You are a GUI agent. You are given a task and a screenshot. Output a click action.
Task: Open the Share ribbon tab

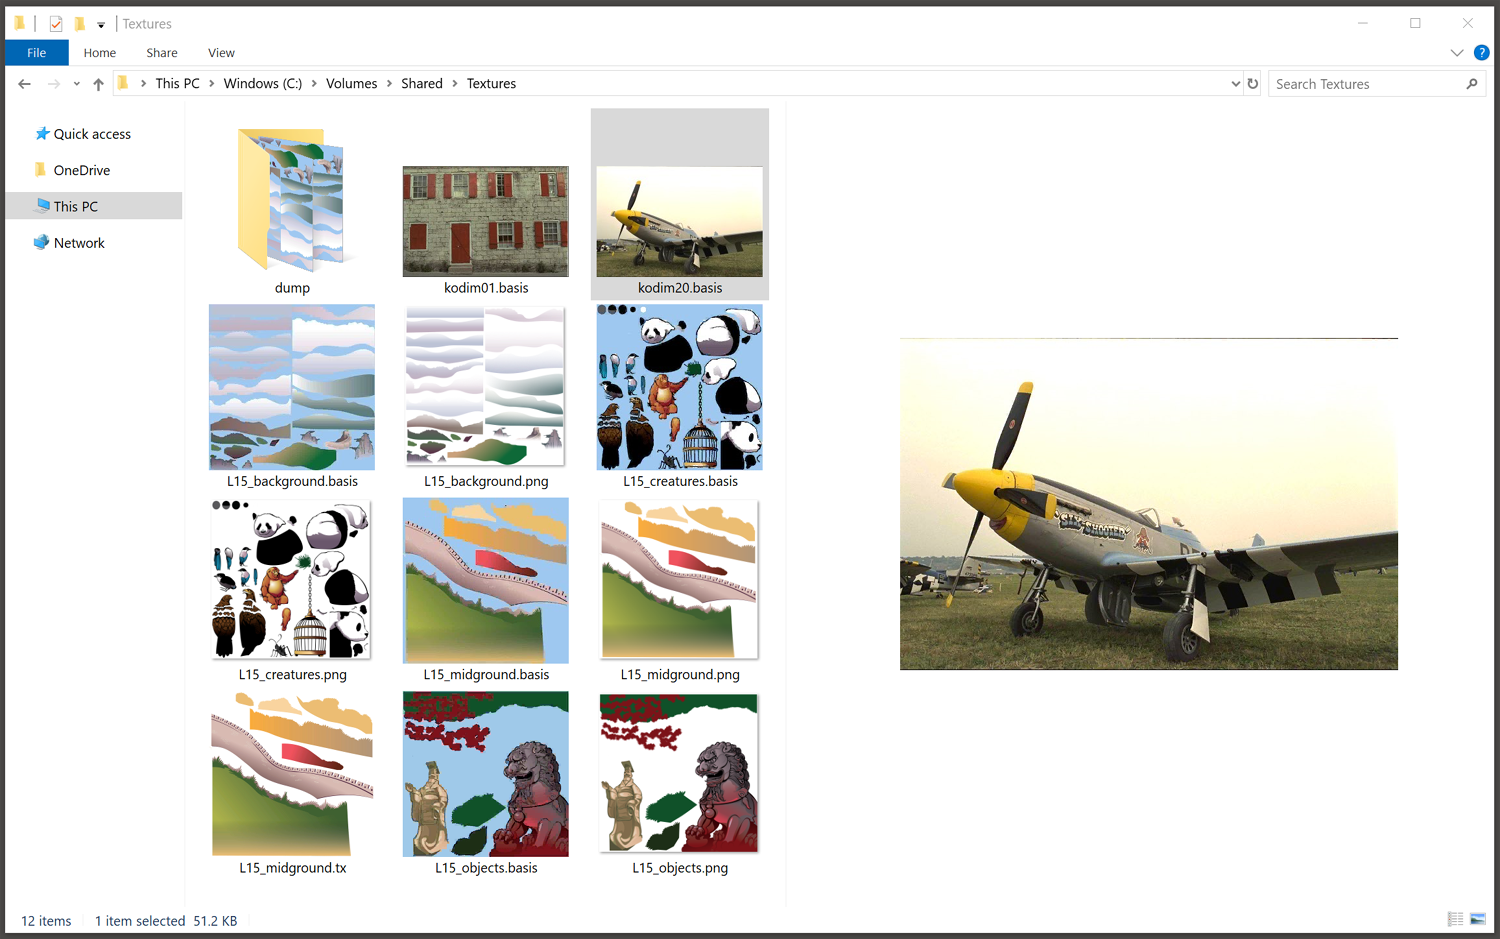pyautogui.click(x=162, y=53)
